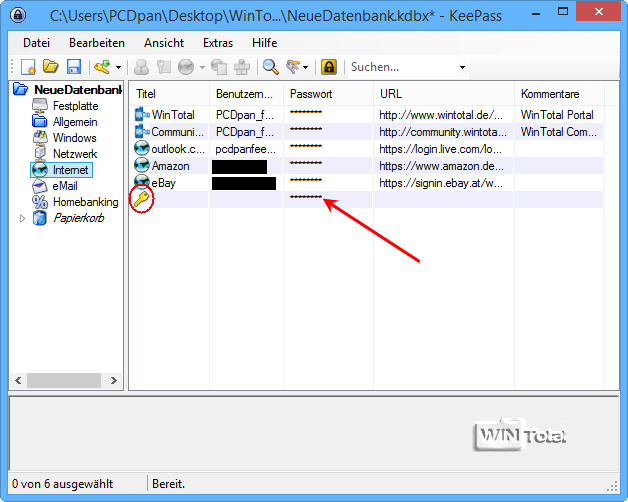Click the Open database folder icon

[x=51, y=67]
